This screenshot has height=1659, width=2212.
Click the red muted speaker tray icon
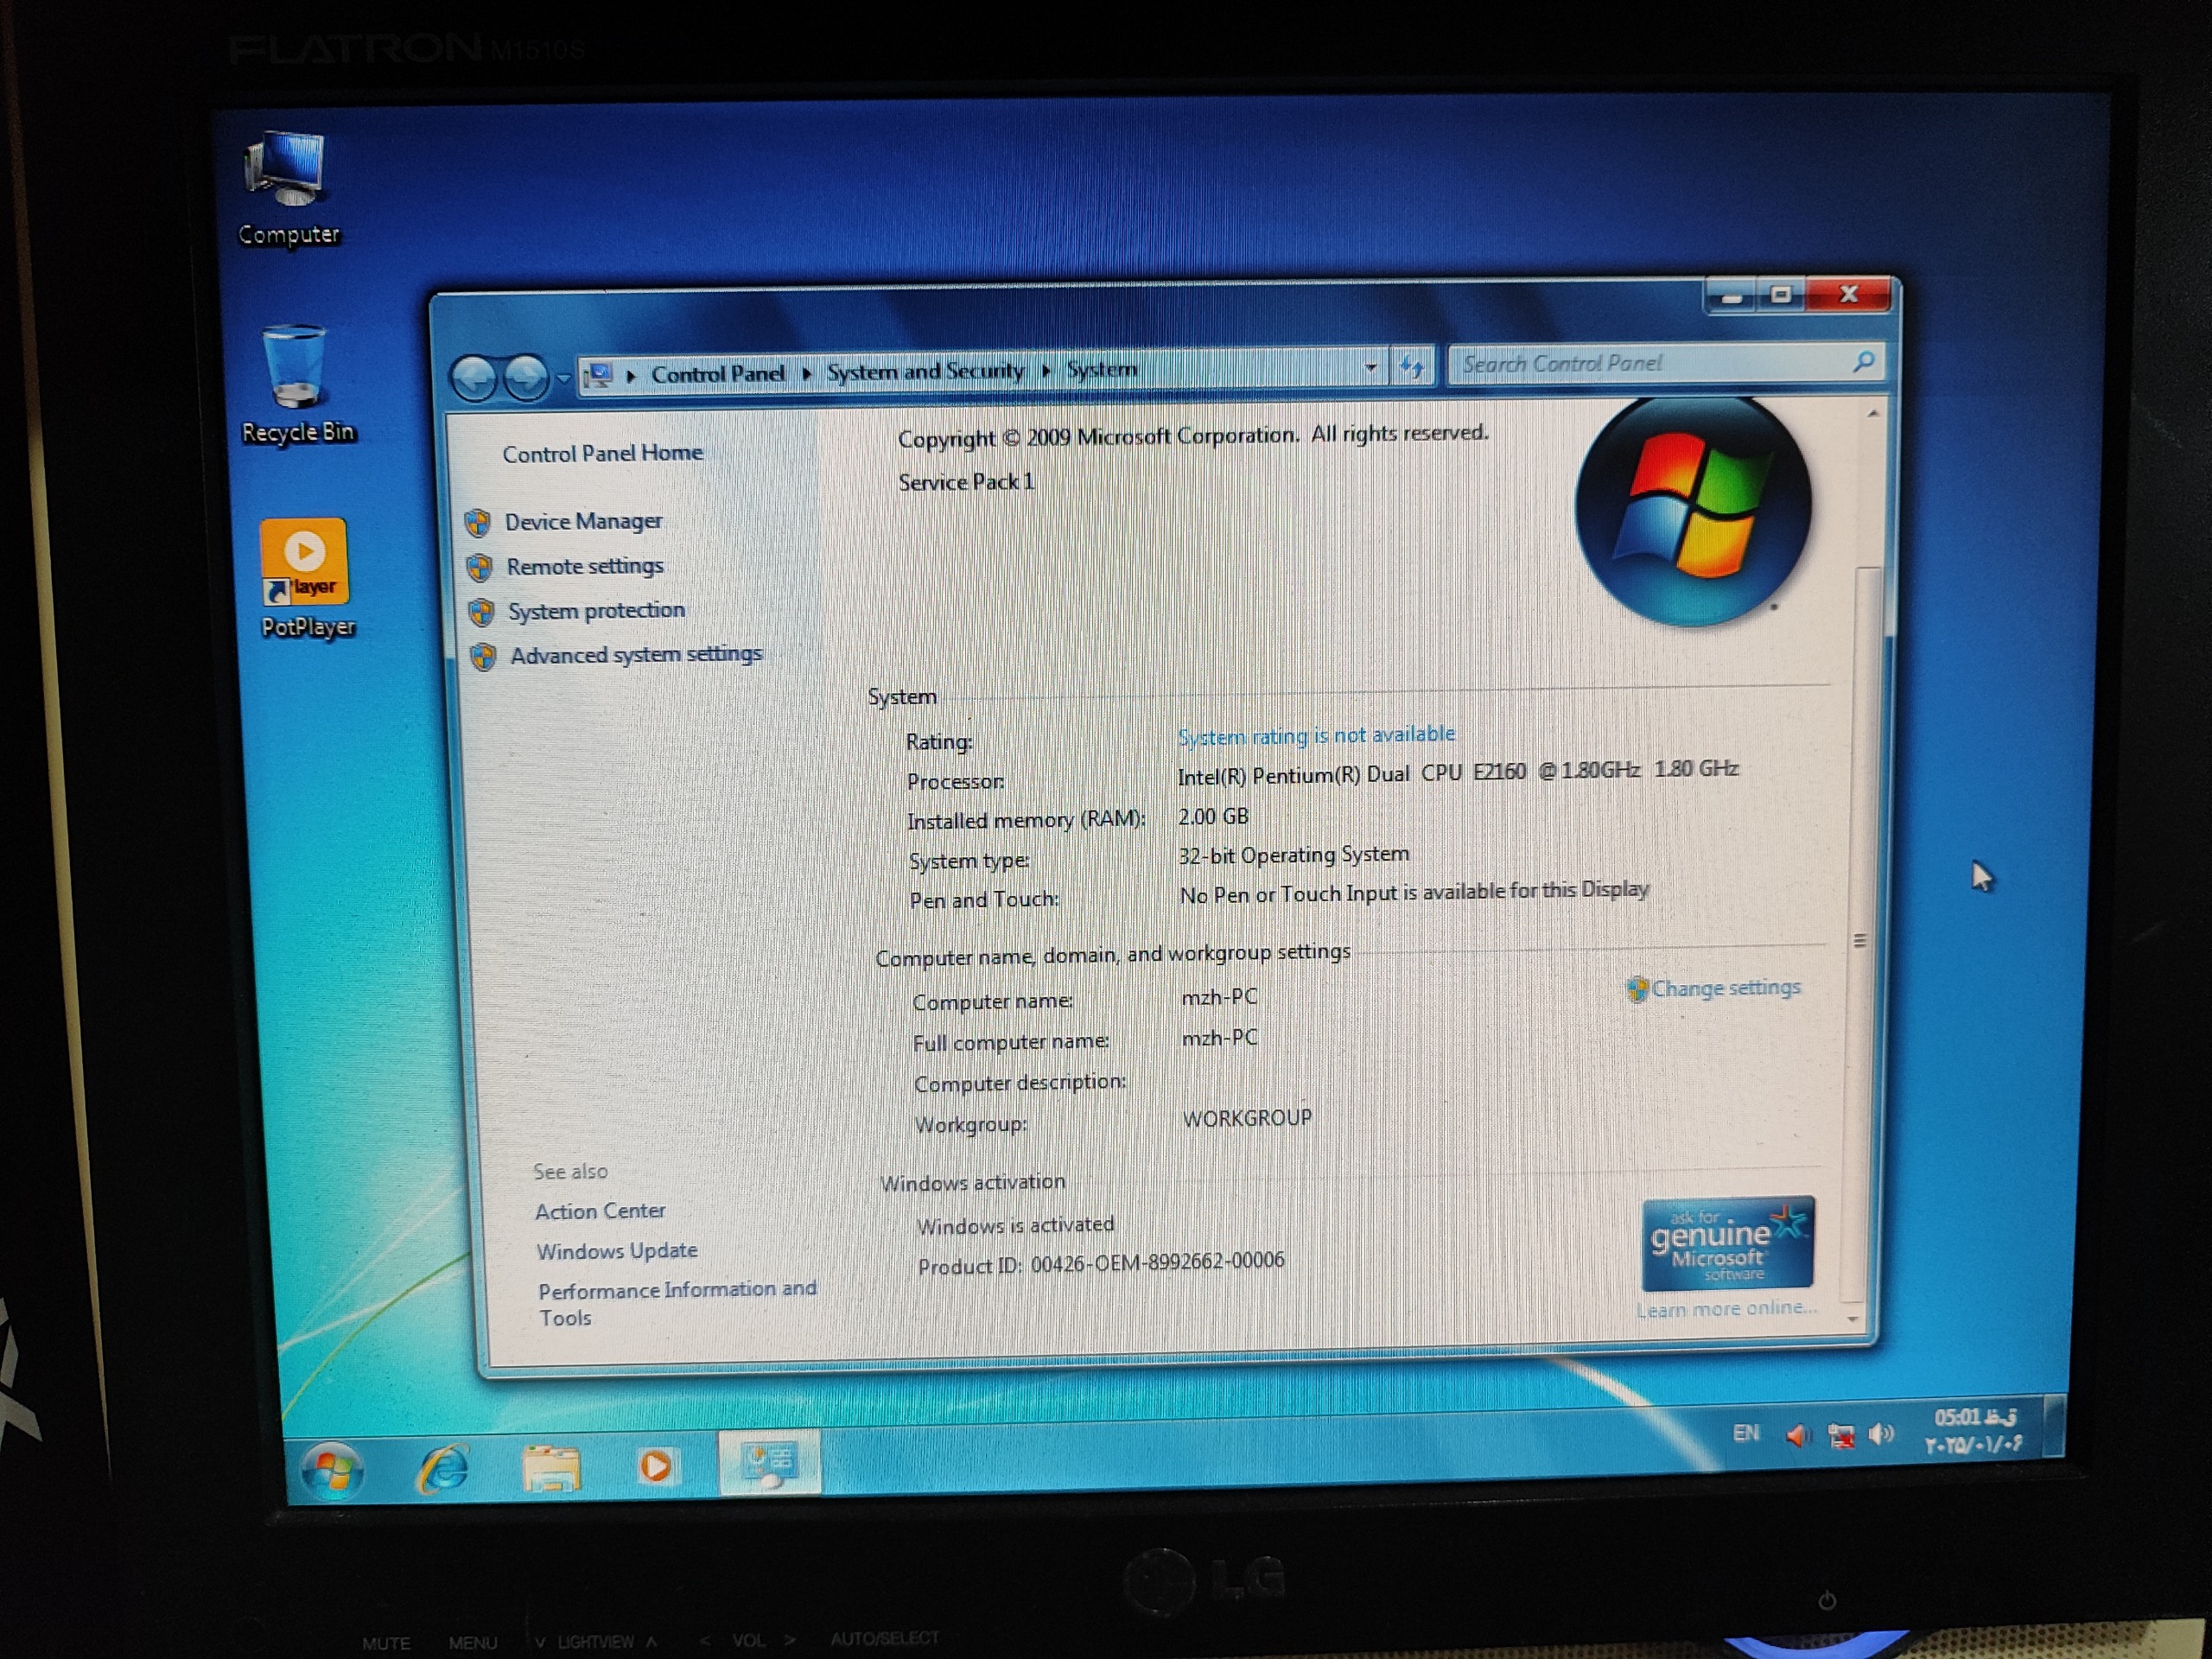pos(1798,1436)
